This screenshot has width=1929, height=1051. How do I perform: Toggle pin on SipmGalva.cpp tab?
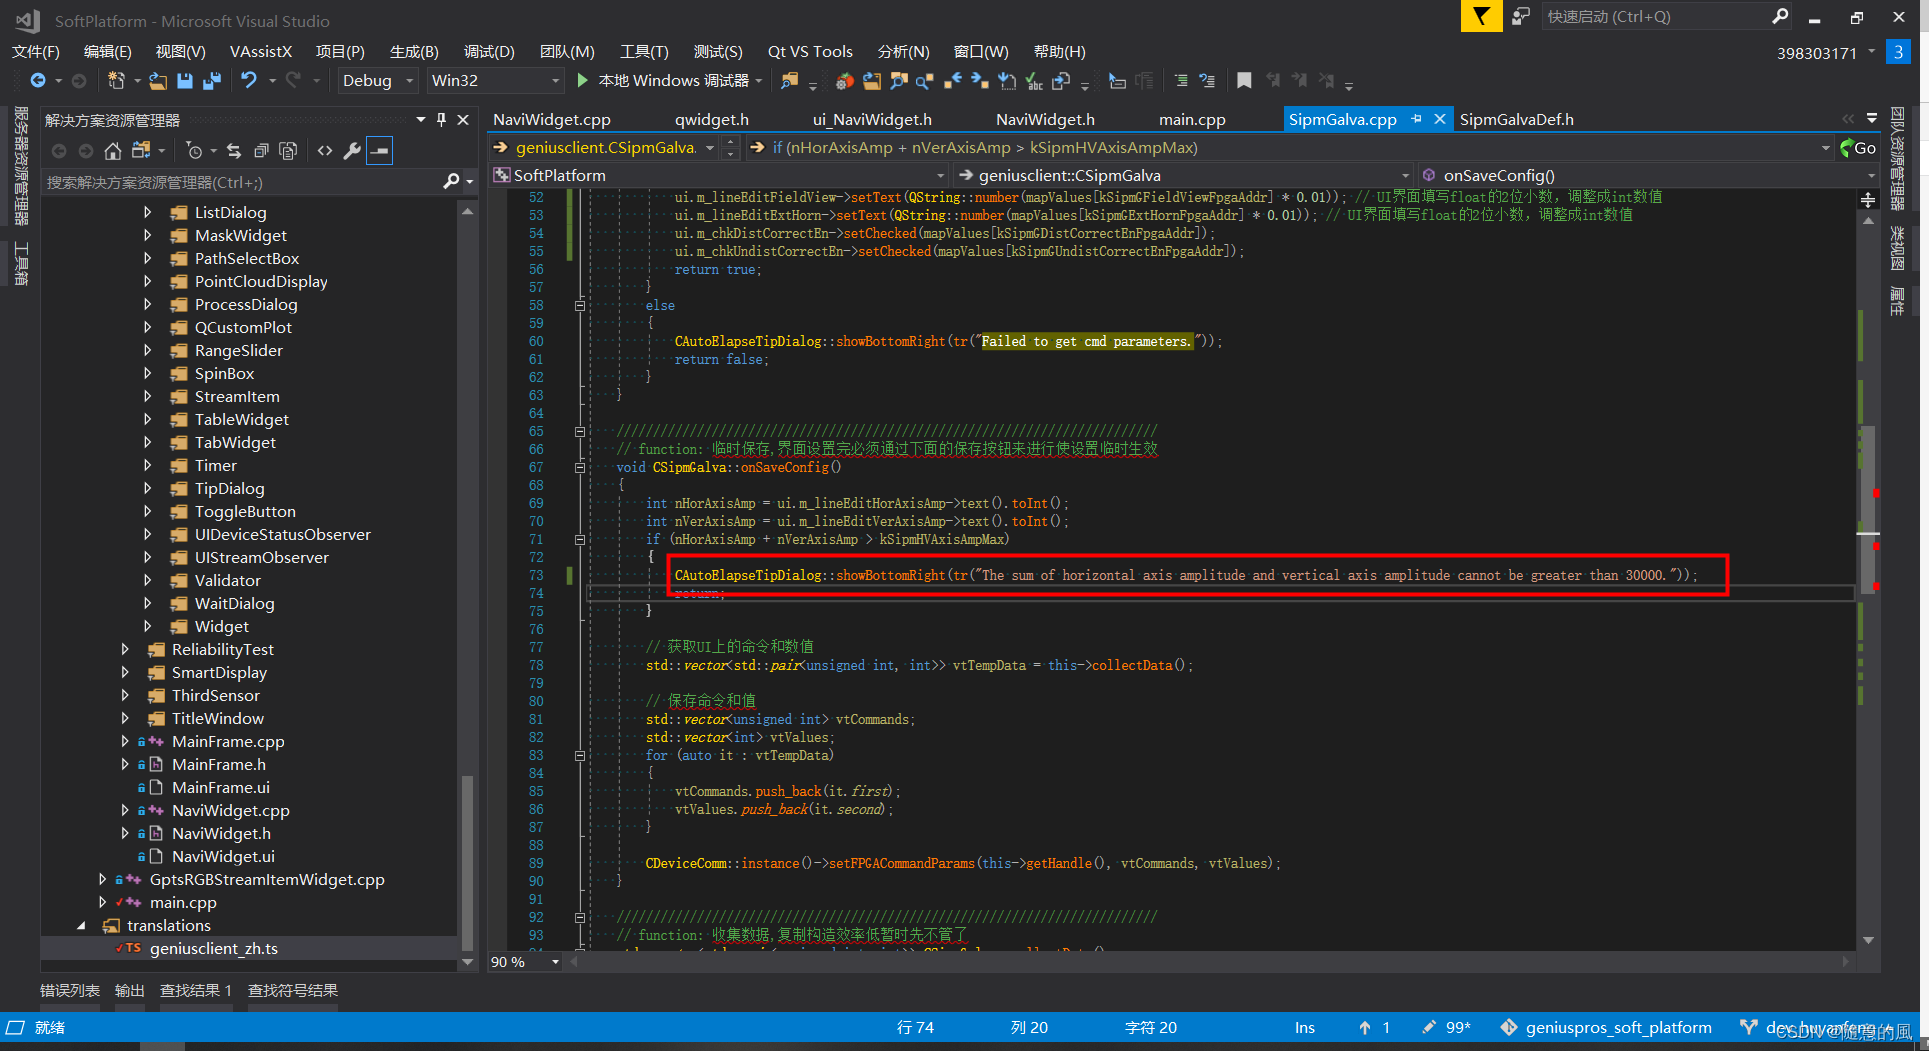click(1416, 119)
